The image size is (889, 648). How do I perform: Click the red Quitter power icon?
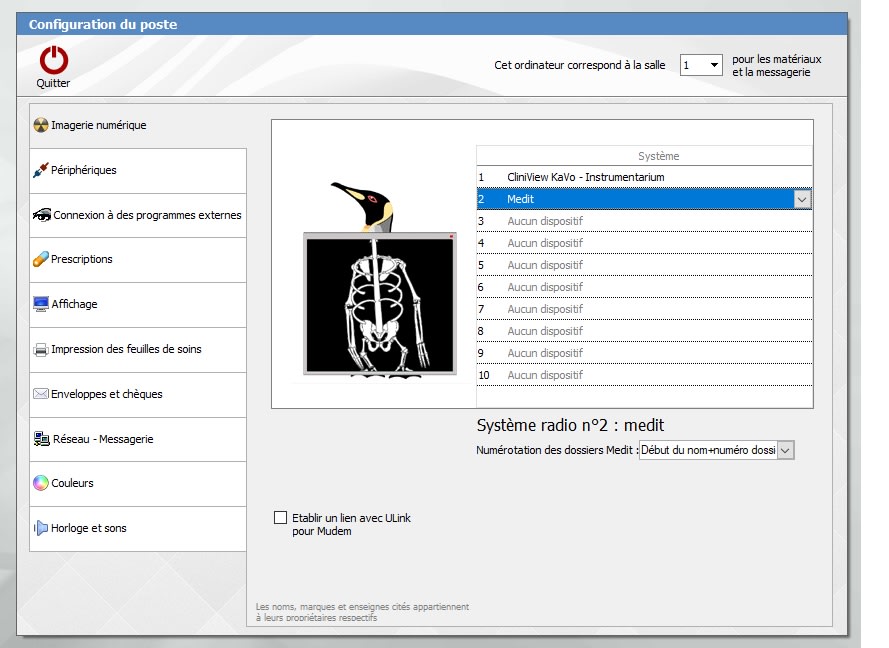[53, 60]
